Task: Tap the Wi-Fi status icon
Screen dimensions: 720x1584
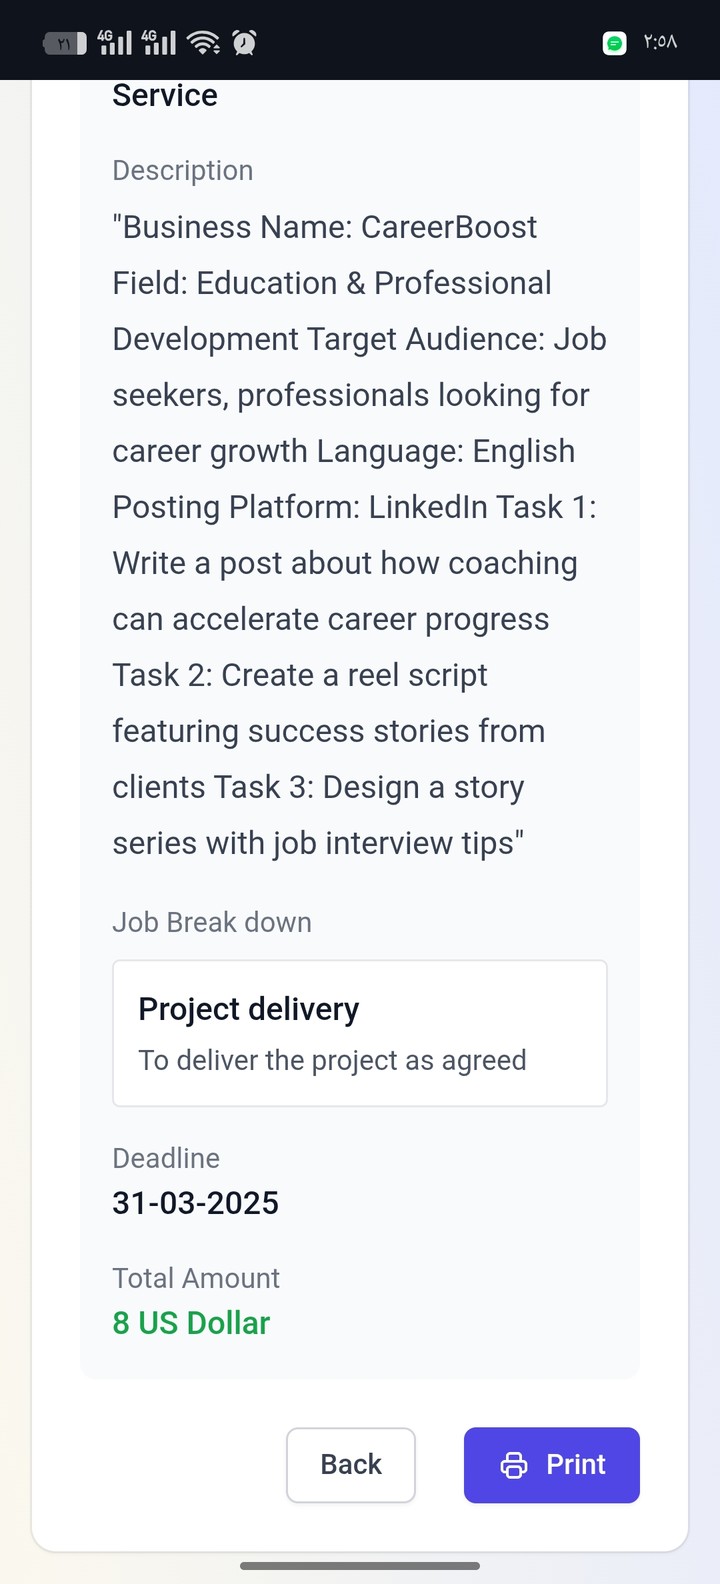Action: 204,42
